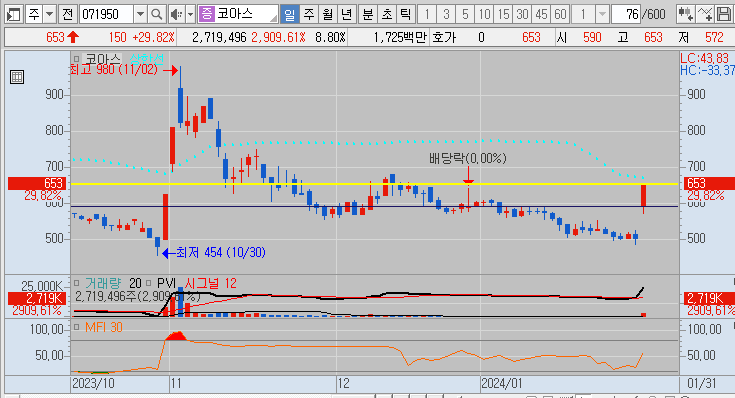
Task: Click the 2023/10 date axis label
Action: 93,383
